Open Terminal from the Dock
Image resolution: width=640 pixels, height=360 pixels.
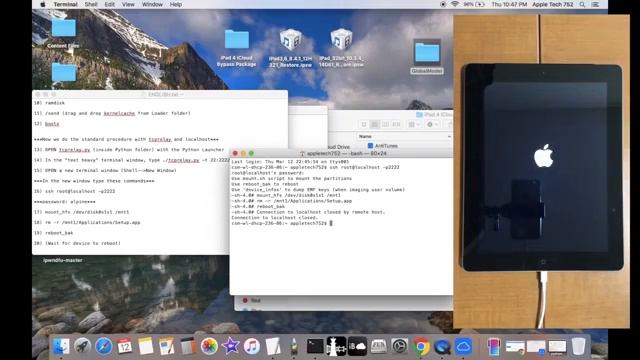click(315, 347)
